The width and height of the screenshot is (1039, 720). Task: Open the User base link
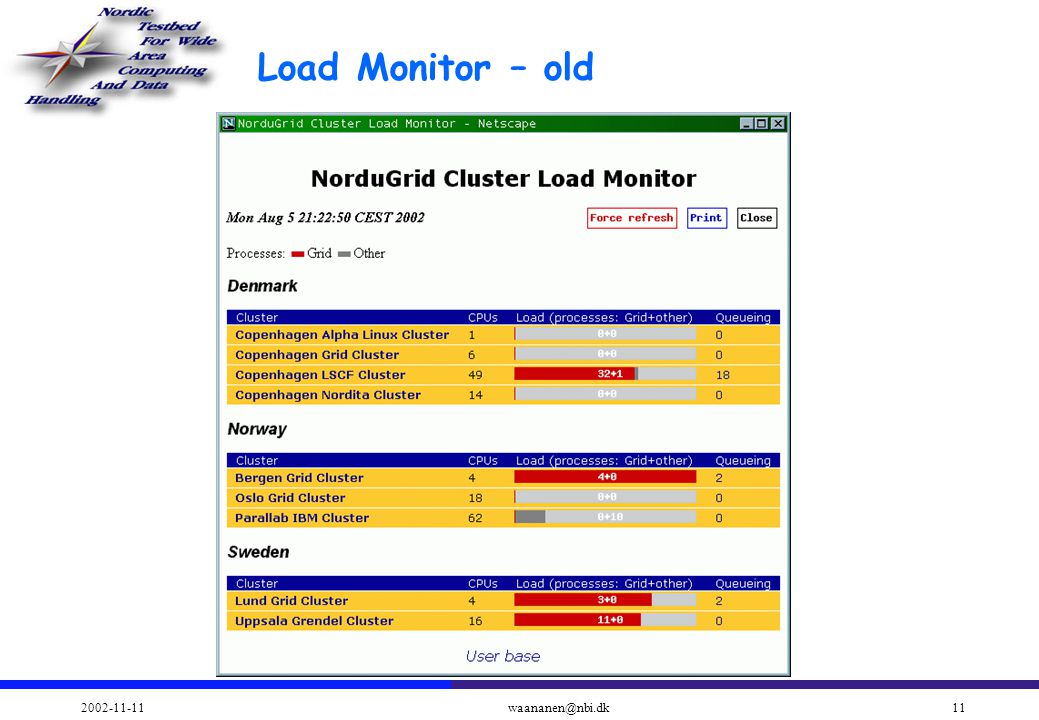click(503, 656)
